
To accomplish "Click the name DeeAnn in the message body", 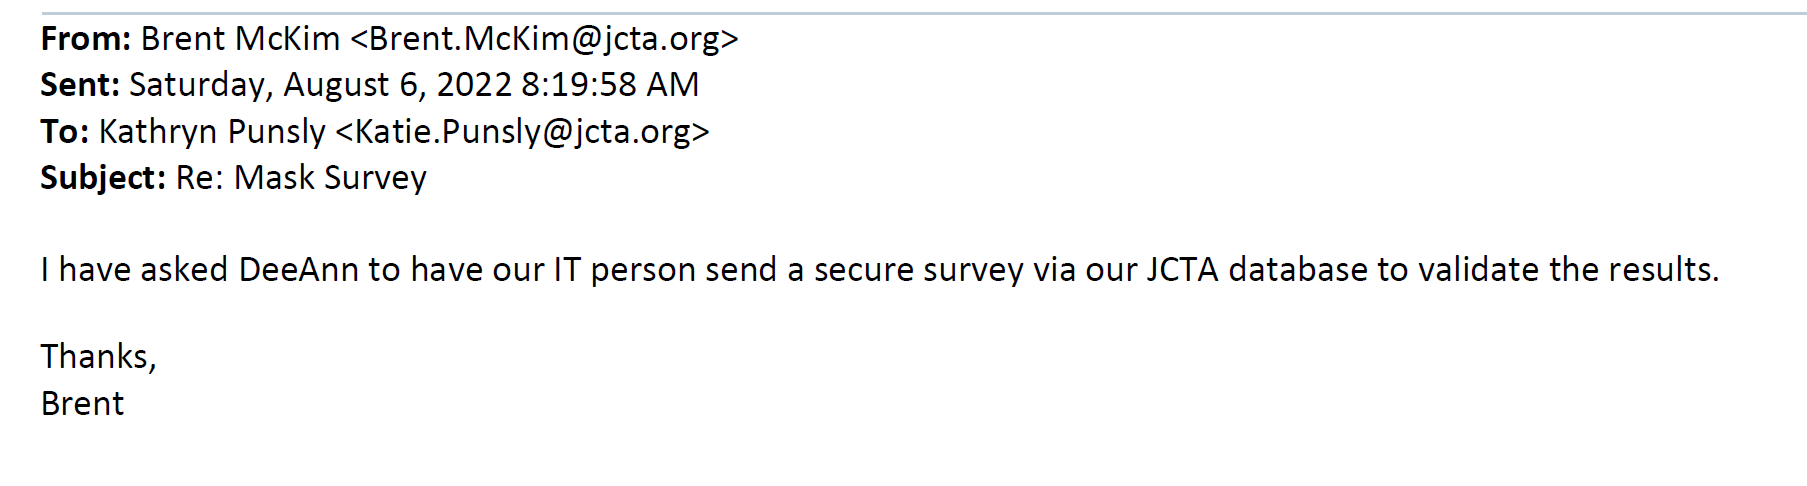I will tap(298, 270).
